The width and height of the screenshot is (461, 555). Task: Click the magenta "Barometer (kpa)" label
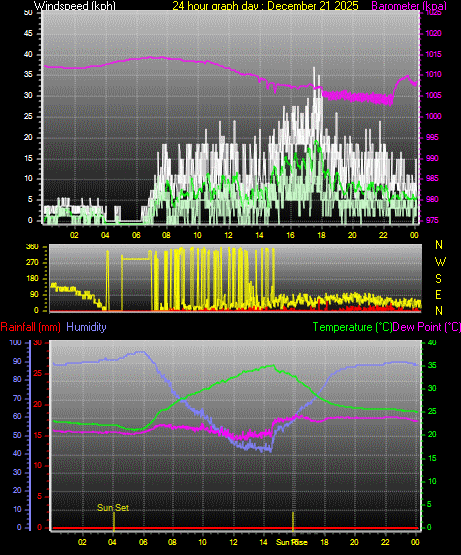pos(409,5)
